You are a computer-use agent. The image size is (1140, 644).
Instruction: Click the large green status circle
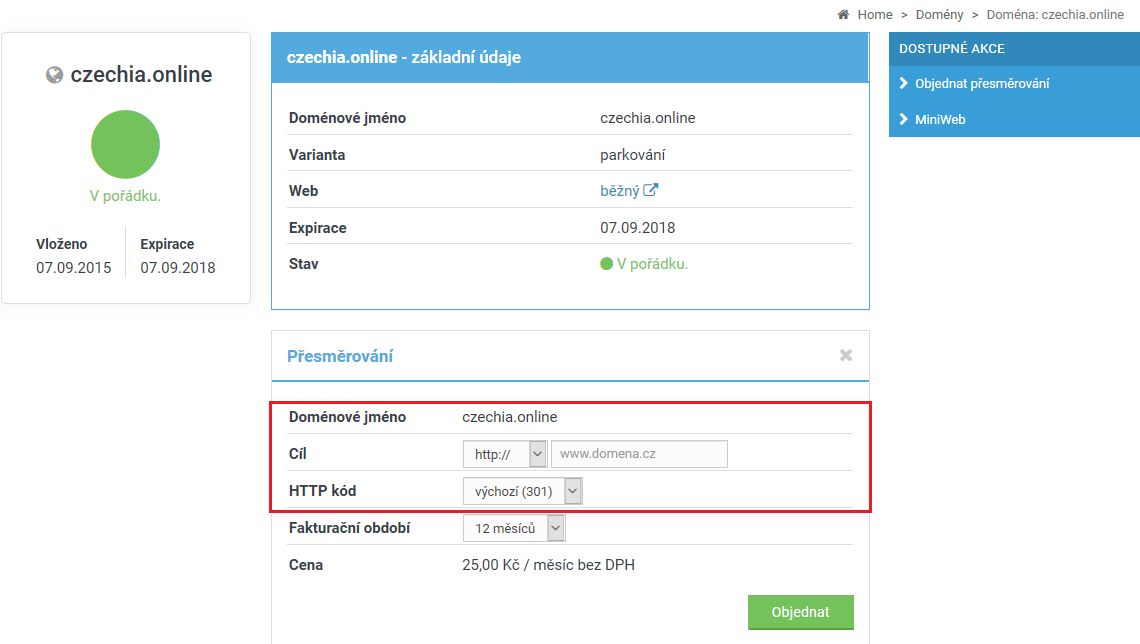click(125, 145)
